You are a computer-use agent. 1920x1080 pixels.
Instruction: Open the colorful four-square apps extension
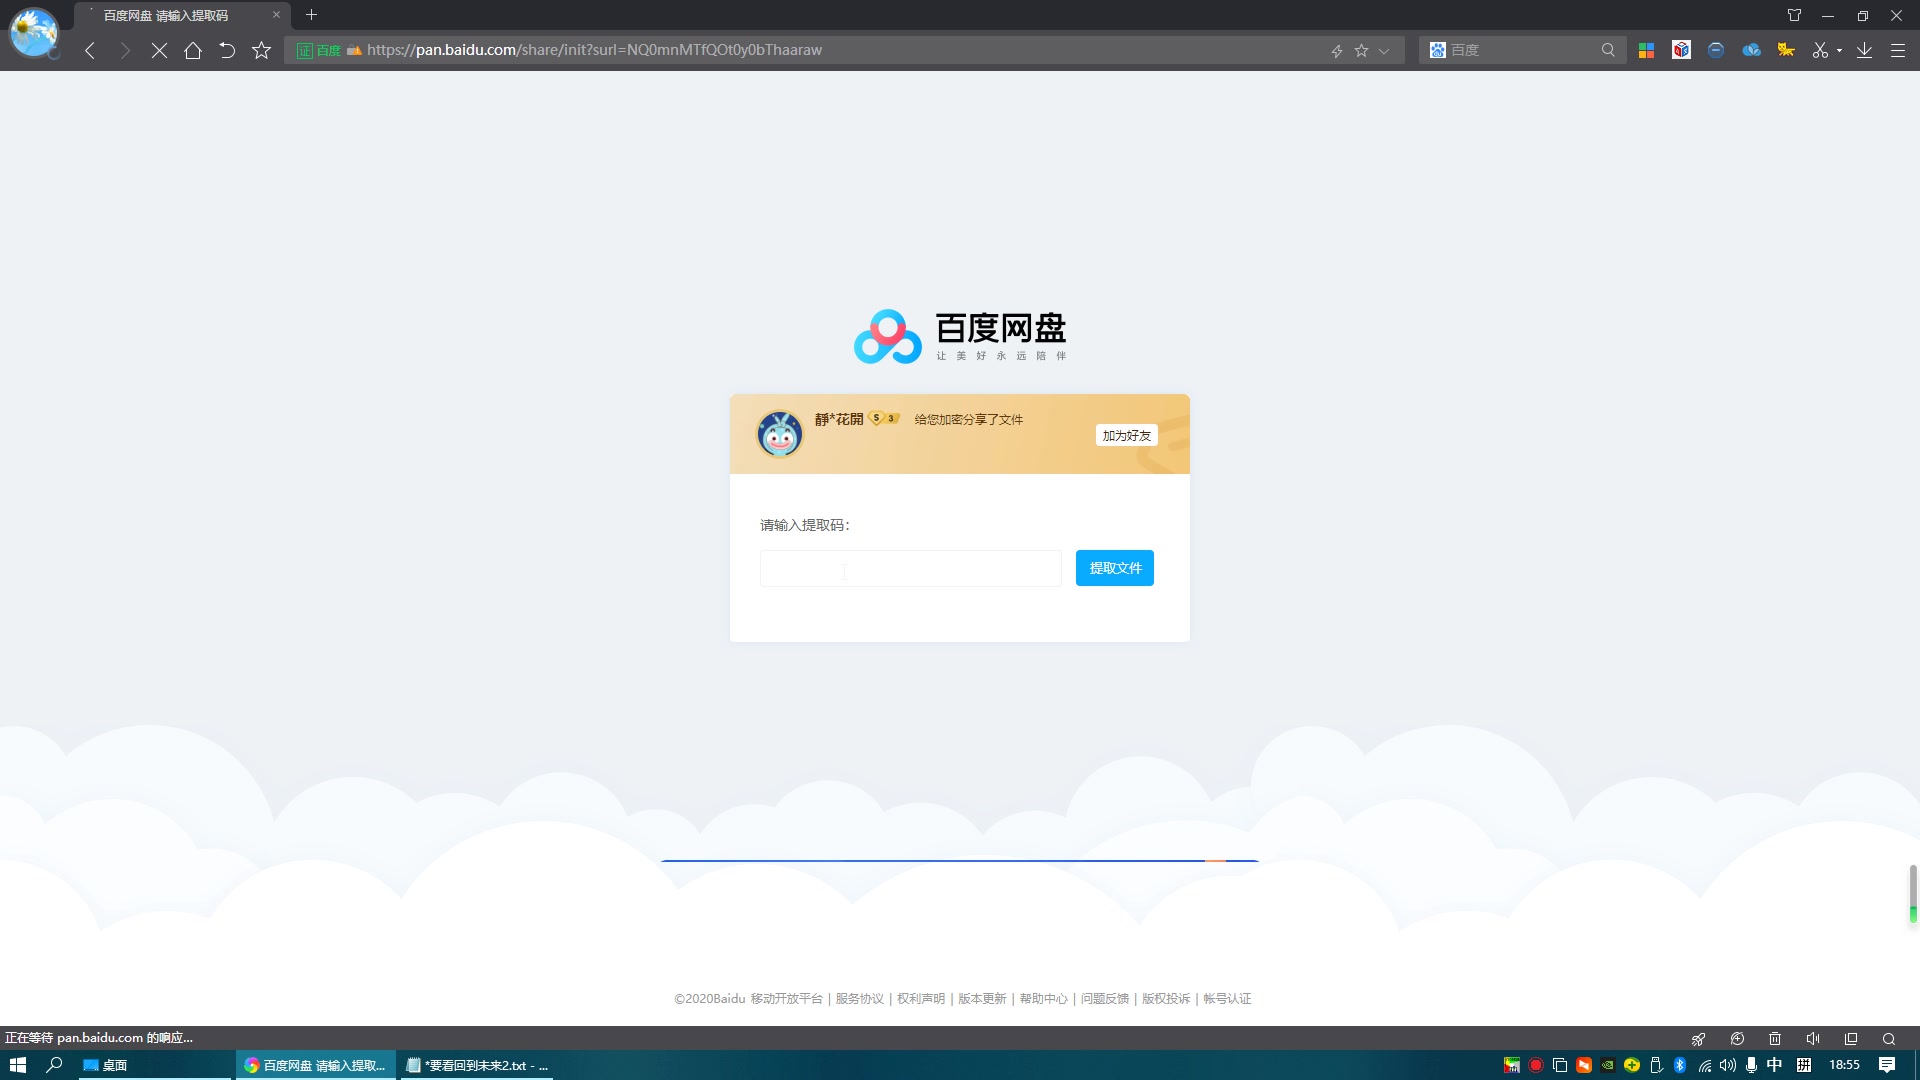pyautogui.click(x=1646, y=50)
